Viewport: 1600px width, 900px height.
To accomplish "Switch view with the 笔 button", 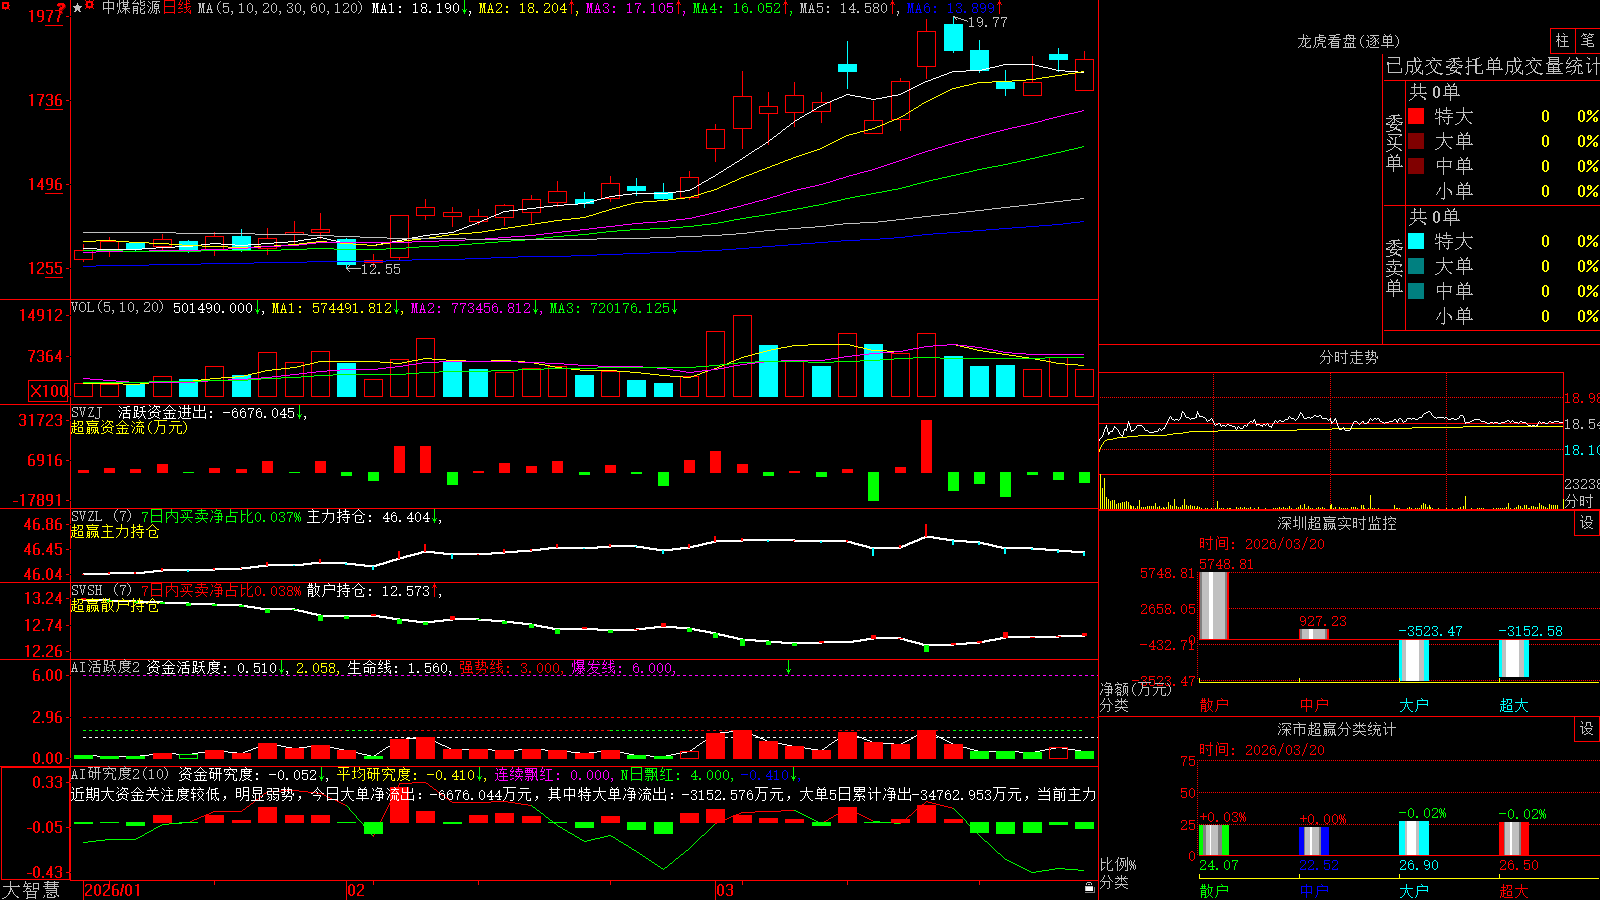I will point(1587,40).
